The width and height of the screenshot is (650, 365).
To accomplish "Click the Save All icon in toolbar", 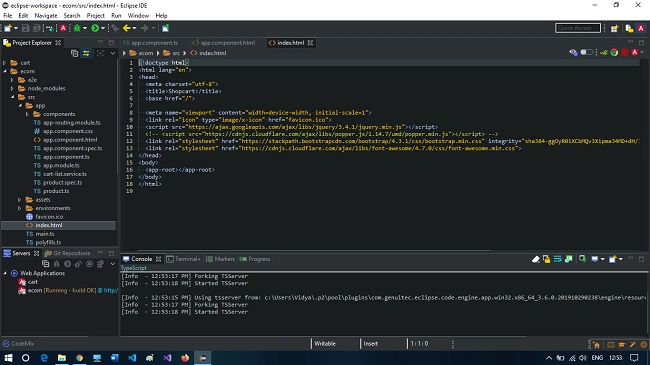I will [x=36, y=28].
